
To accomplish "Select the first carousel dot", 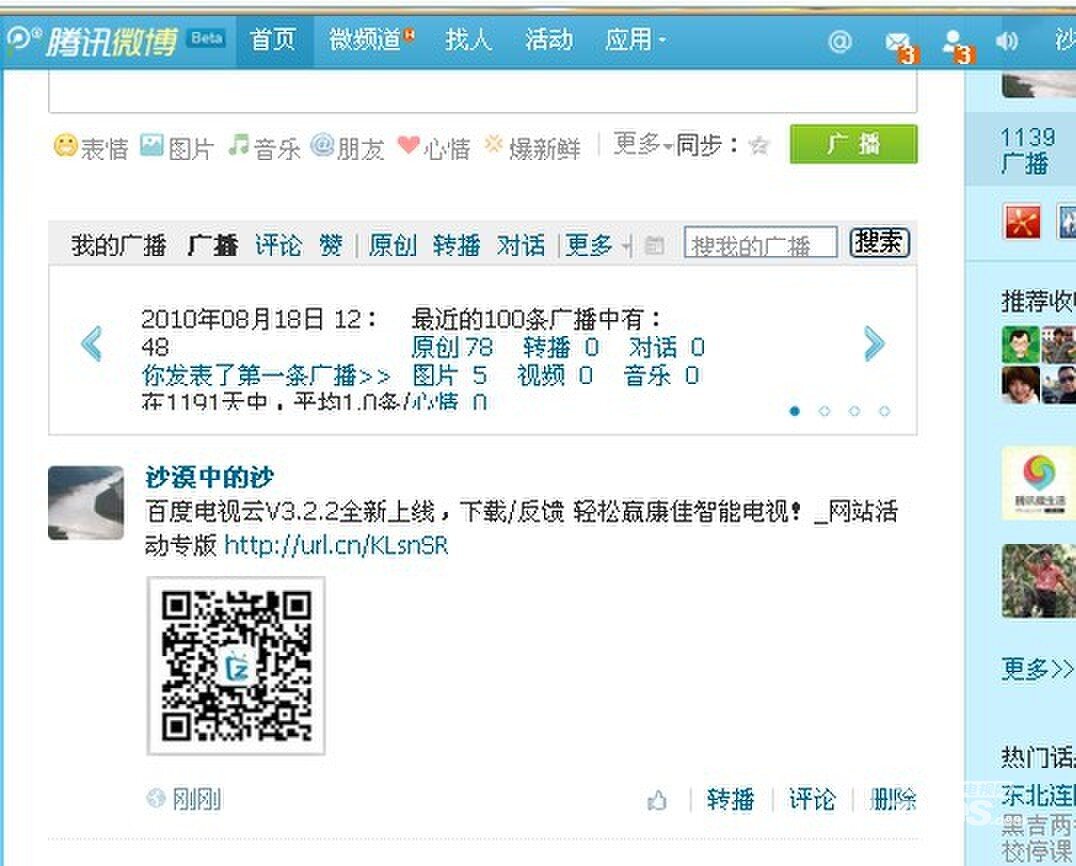I will [795, 411].
